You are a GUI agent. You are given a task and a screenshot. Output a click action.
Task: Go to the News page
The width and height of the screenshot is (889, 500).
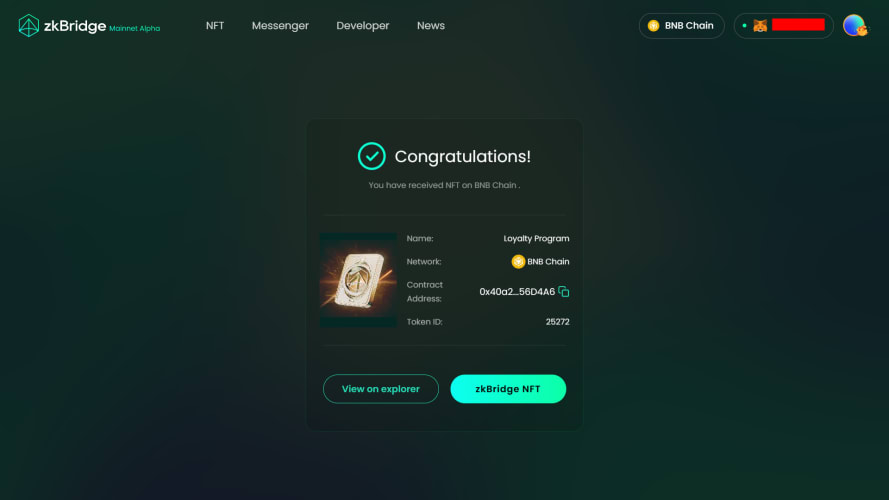tap(431, 26)
